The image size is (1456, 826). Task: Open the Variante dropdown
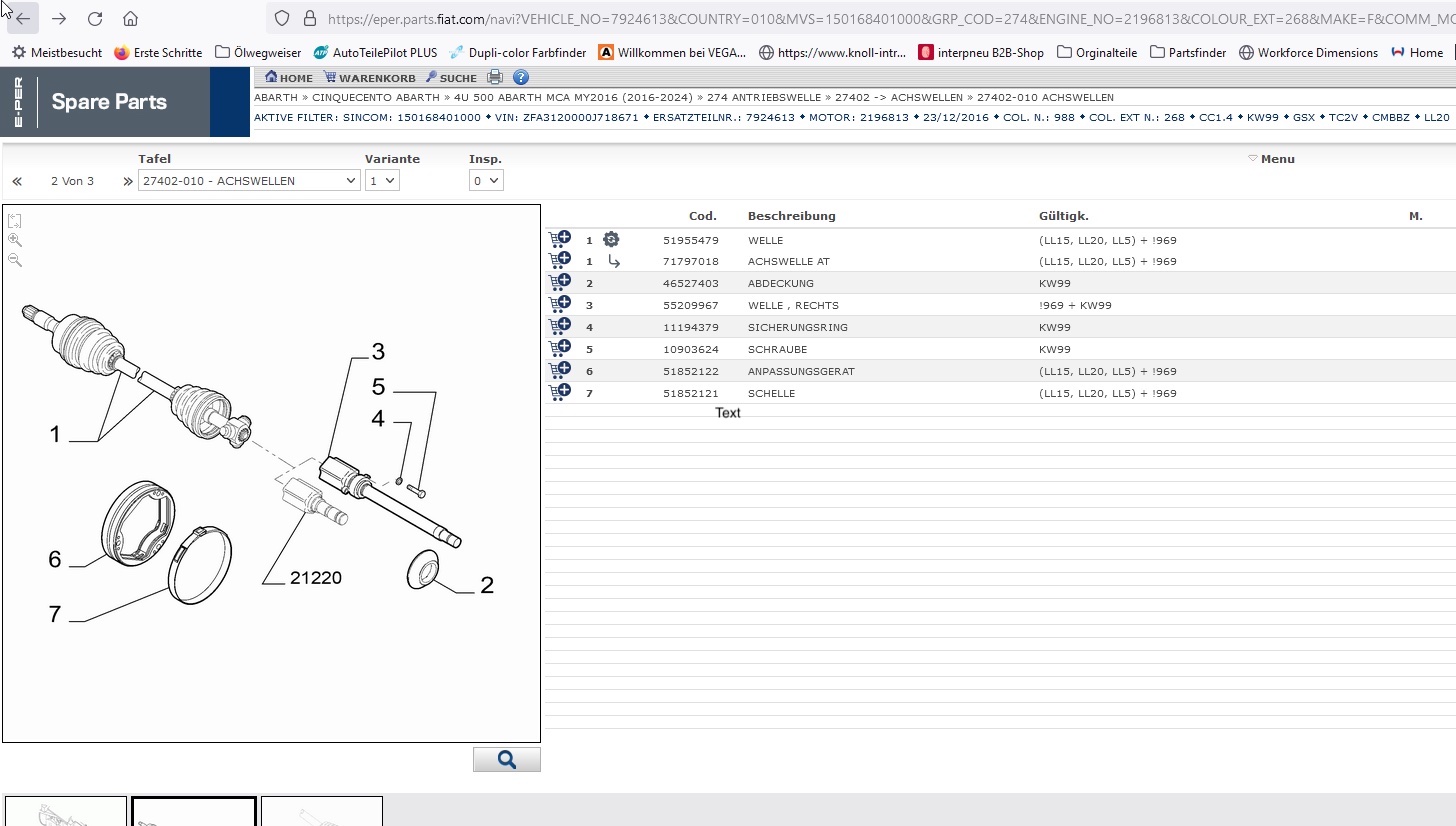pyautogui.click(x=382, y=181)
